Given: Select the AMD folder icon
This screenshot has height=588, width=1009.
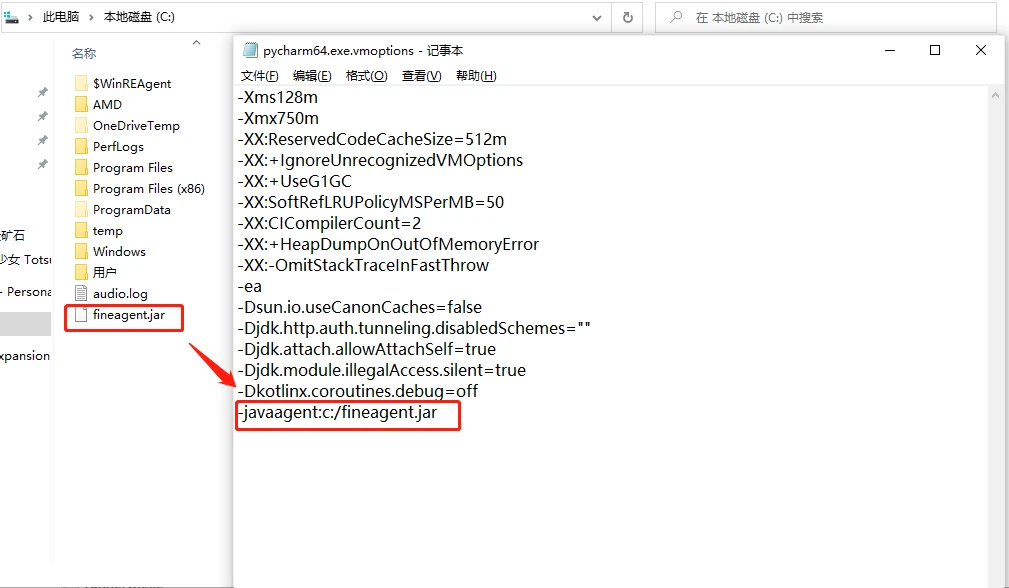Looking at the screenshot, I should [x=81, y=104].
